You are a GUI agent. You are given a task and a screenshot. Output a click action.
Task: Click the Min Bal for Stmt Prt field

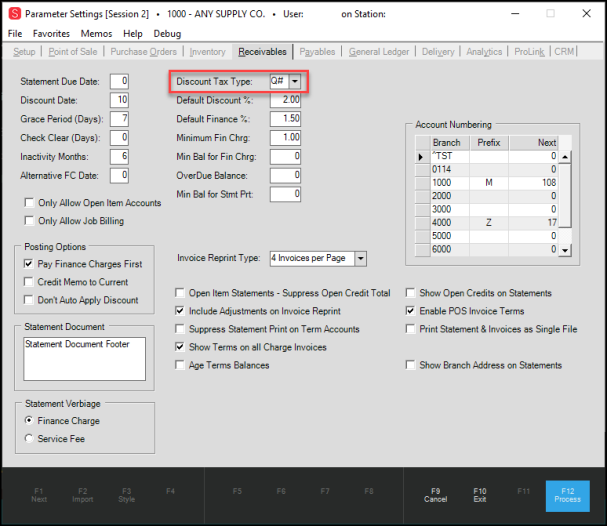pos(285,194)
